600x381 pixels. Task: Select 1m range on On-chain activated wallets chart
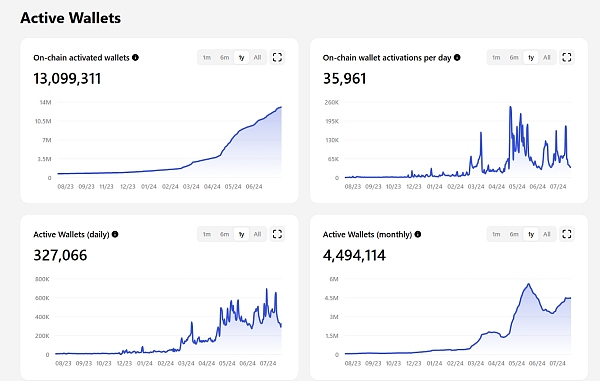pos(207,57)
